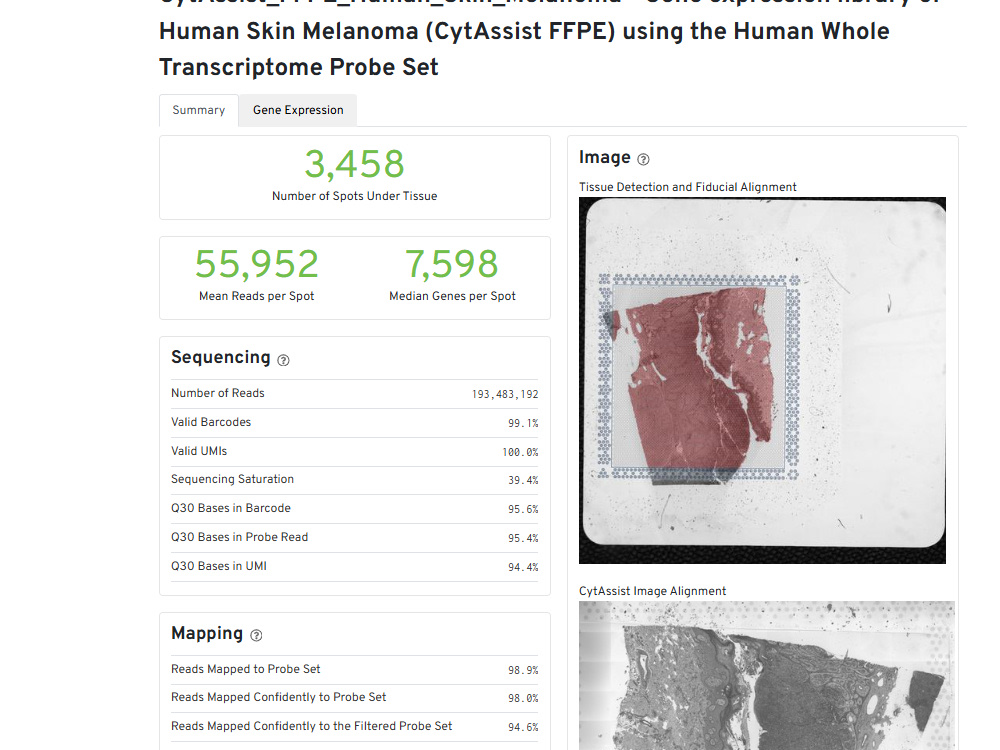1000x750 pixels.
Task: Click the Valid UMIs row label
Action: (199, 451)
